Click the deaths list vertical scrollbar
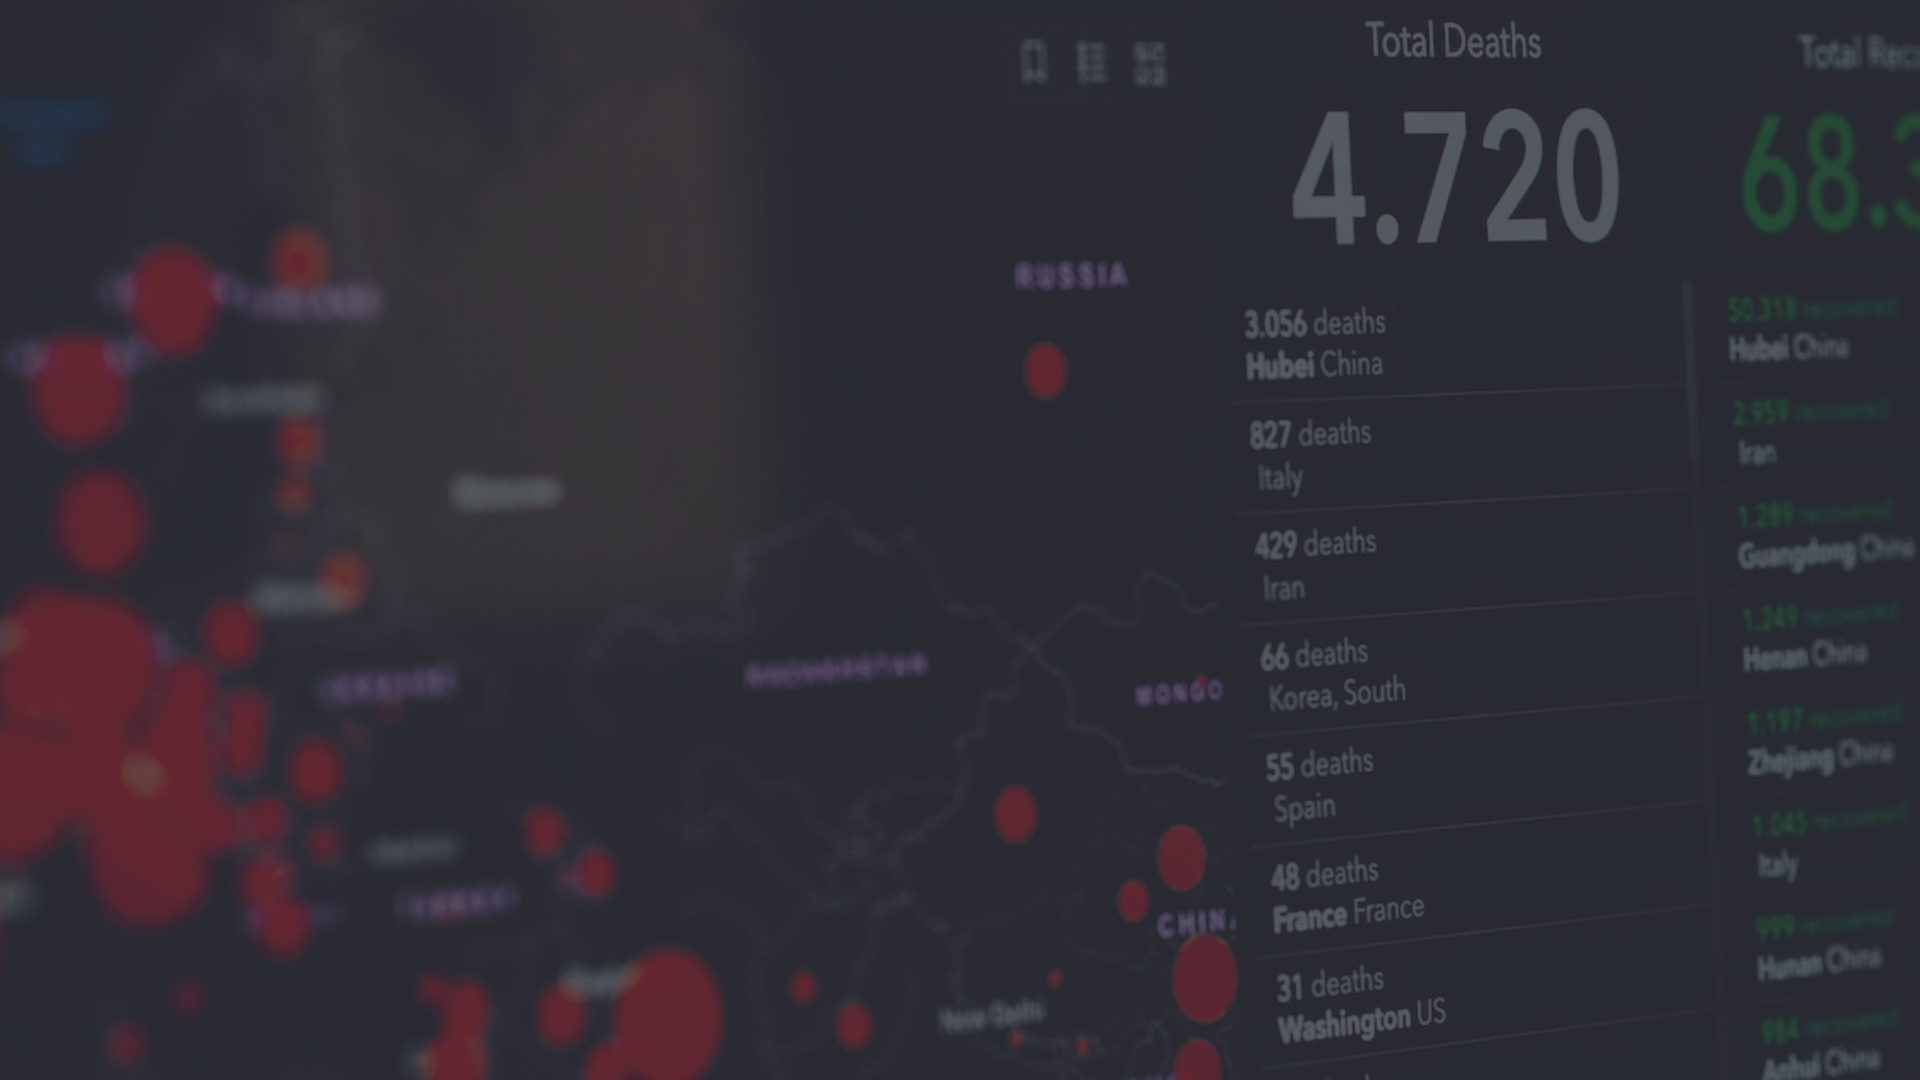The width and height of the screenshot is (1920, 1080). pyautogui.click(x=1689, y=370)
